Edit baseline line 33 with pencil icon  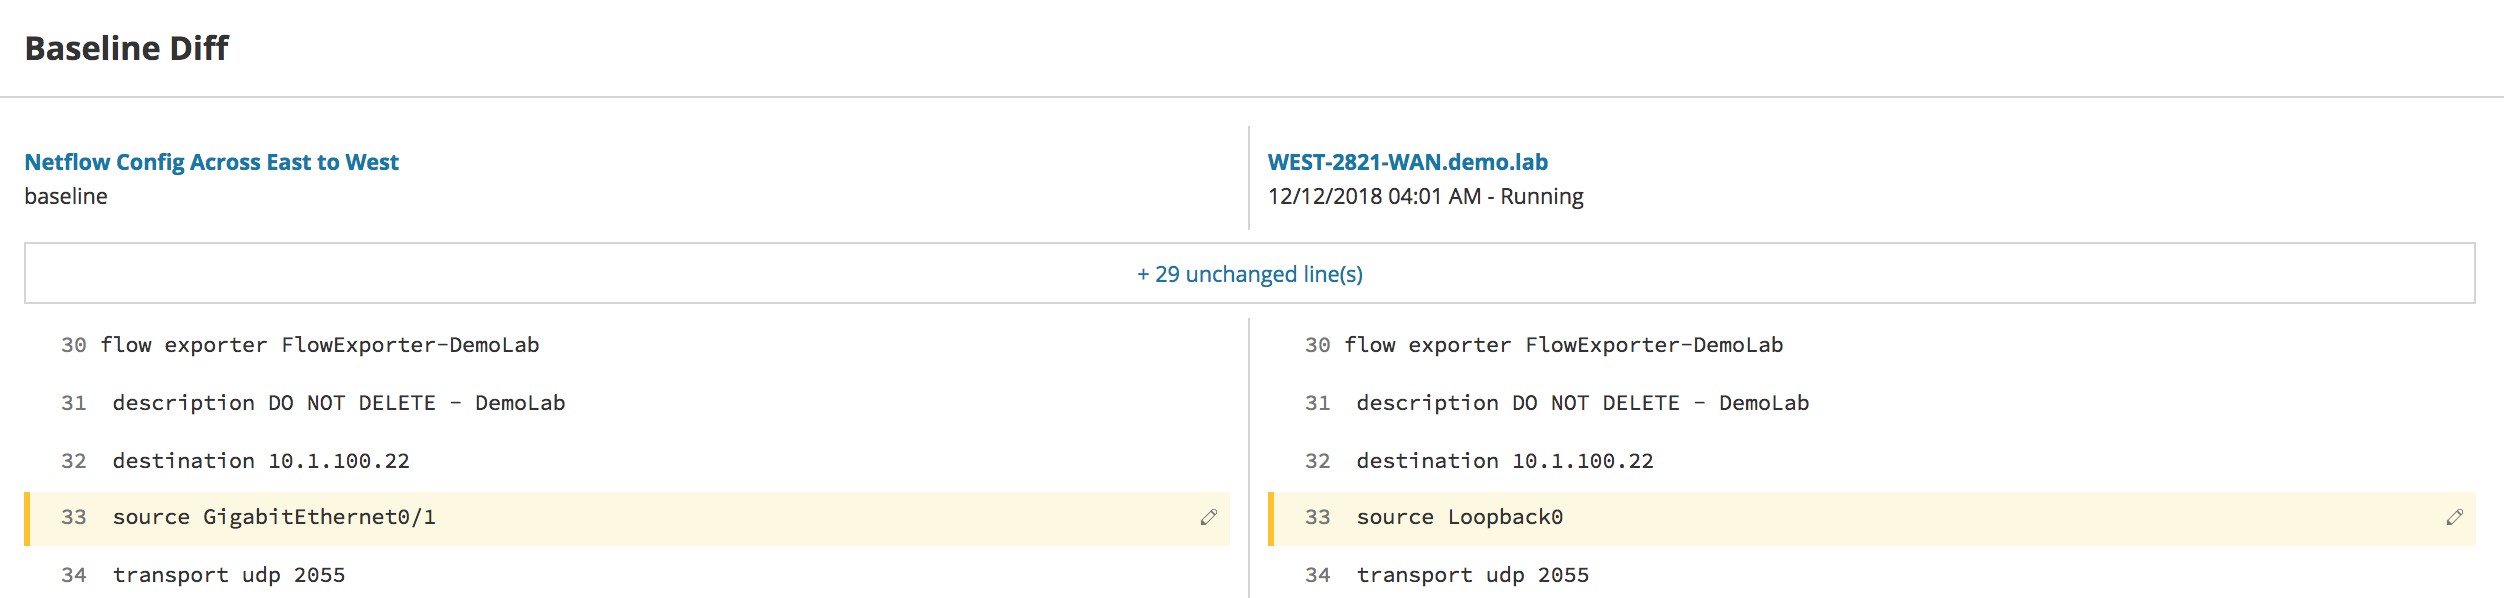pyautogui.click(x=1208, y=517)
